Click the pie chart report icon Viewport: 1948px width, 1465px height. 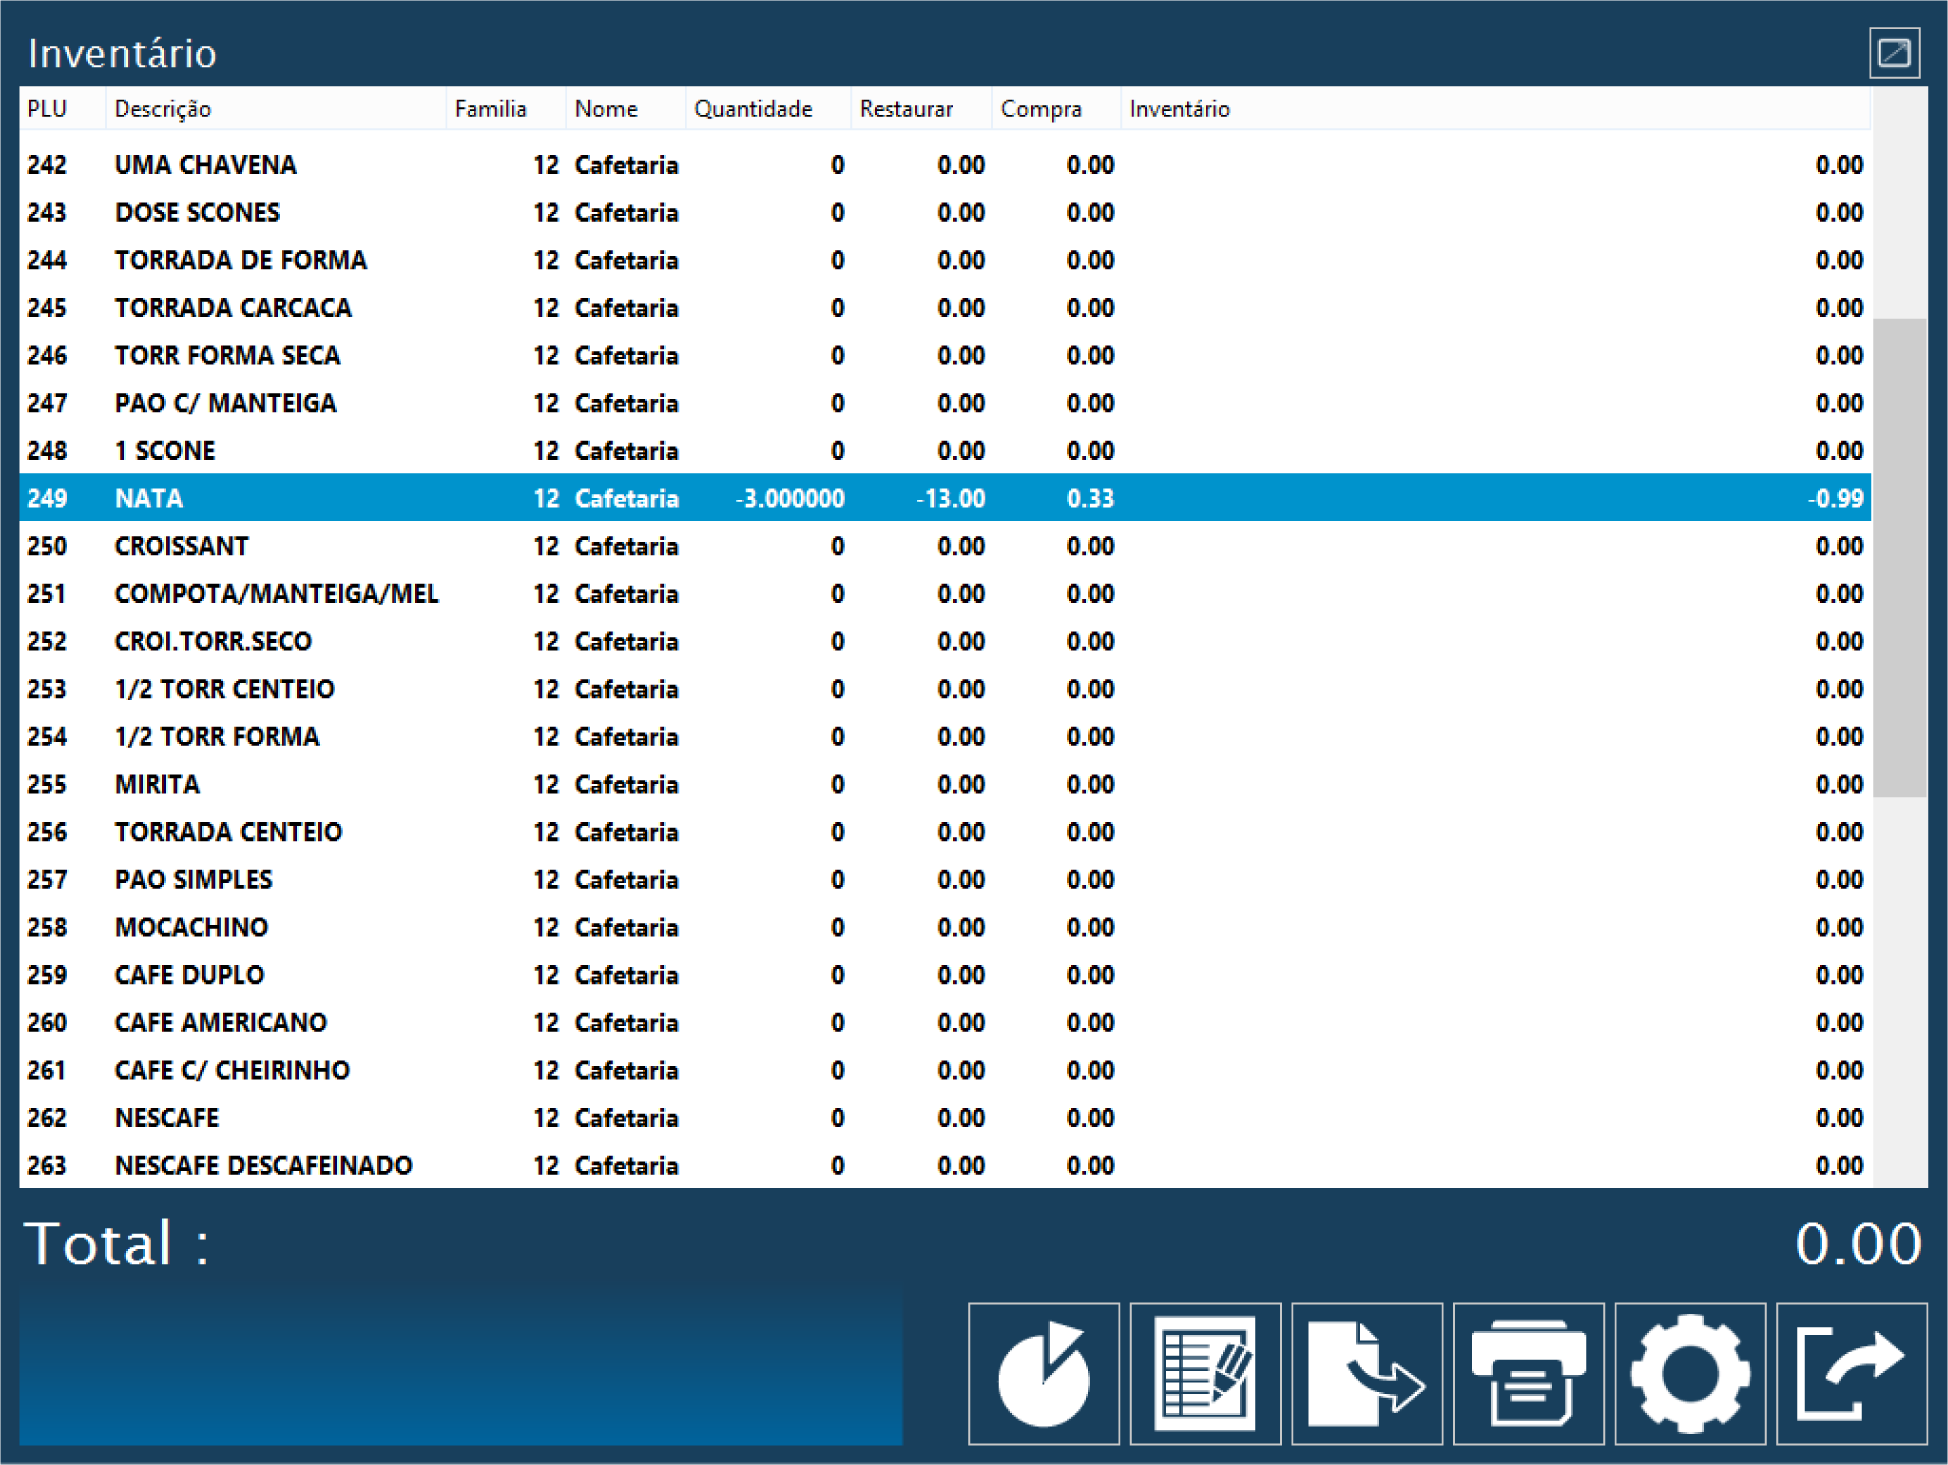(1043, 1373)
